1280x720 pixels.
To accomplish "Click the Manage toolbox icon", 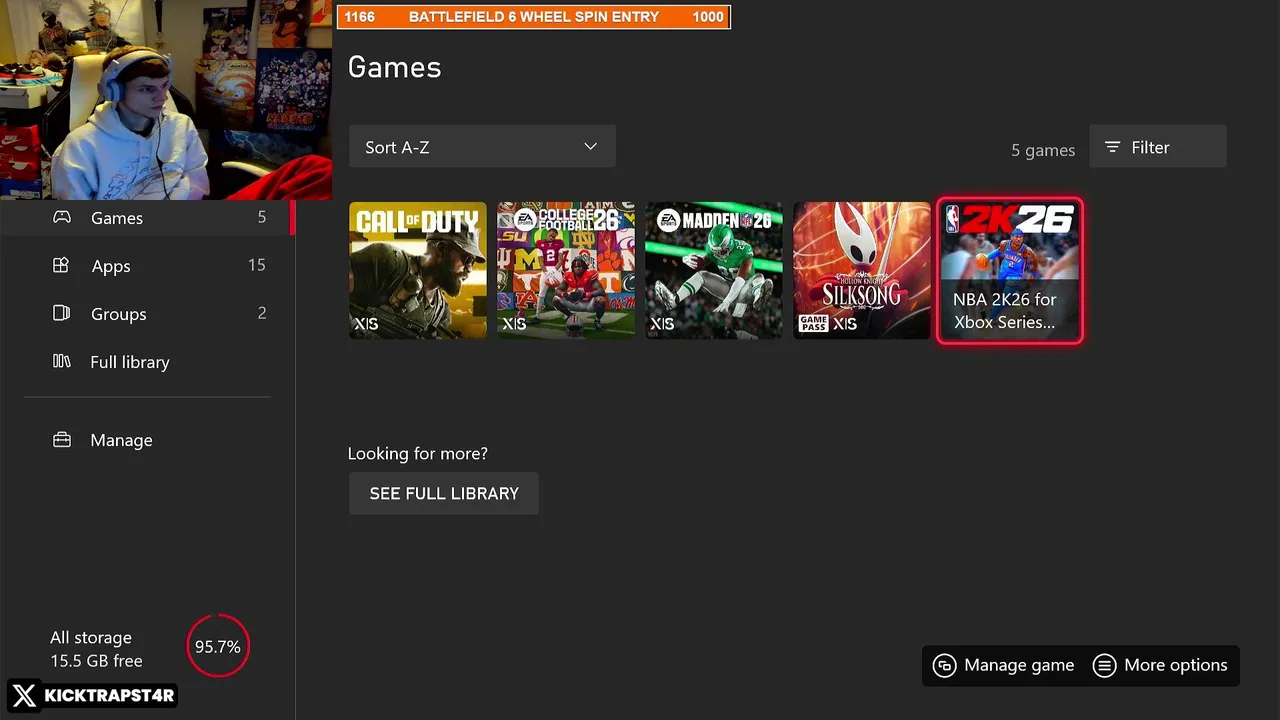I will click(x=62, y=440).
